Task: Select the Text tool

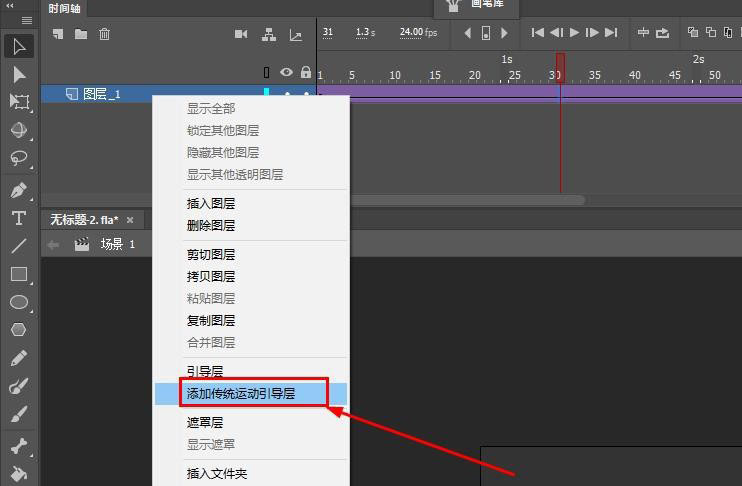Action: pyautogui.click(x=19, y=218)
